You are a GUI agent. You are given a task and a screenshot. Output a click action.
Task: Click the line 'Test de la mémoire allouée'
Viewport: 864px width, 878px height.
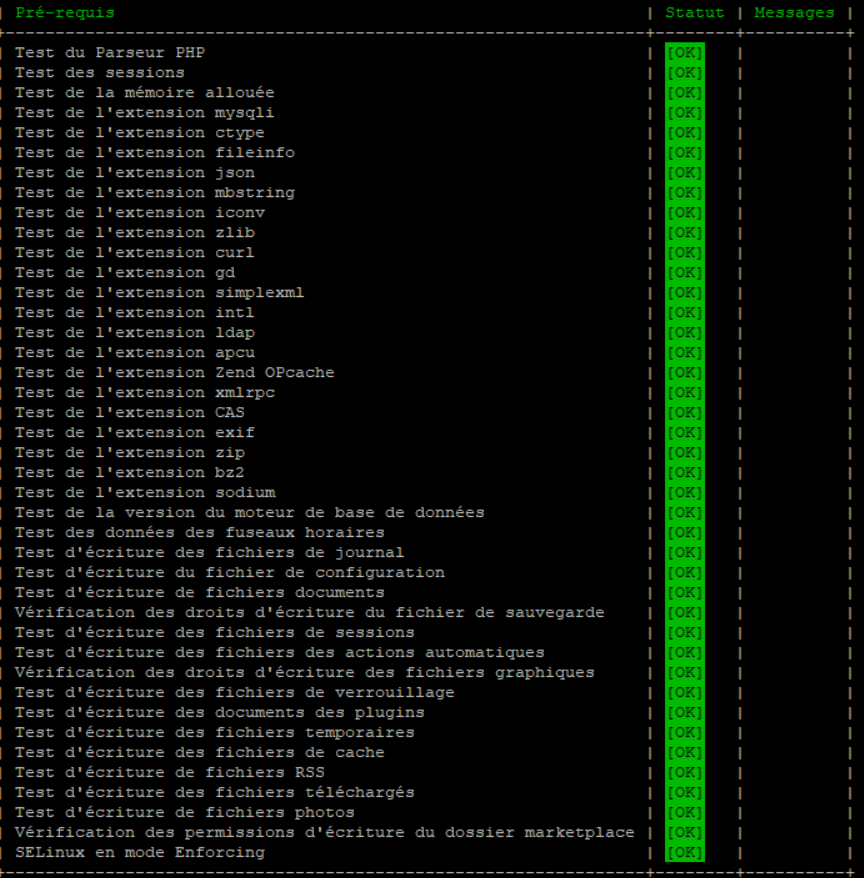[x=144, y=92]
